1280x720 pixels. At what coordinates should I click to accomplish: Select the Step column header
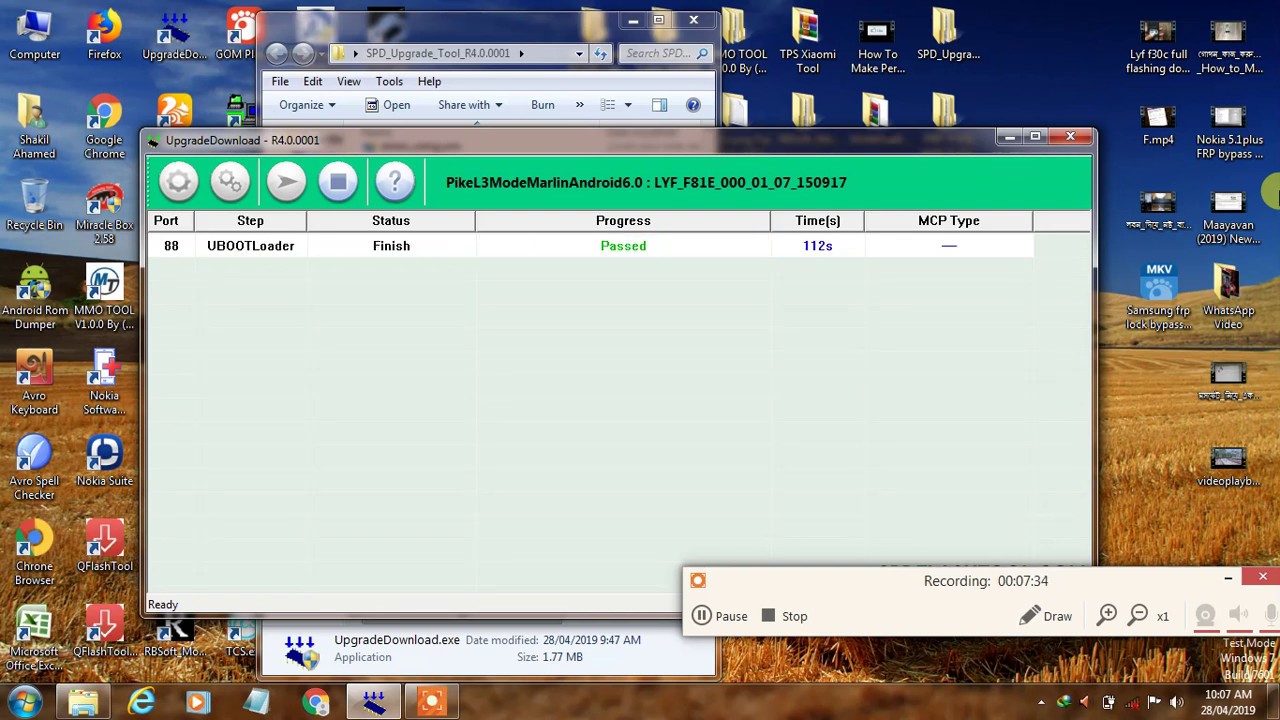[x=250, y=221]
